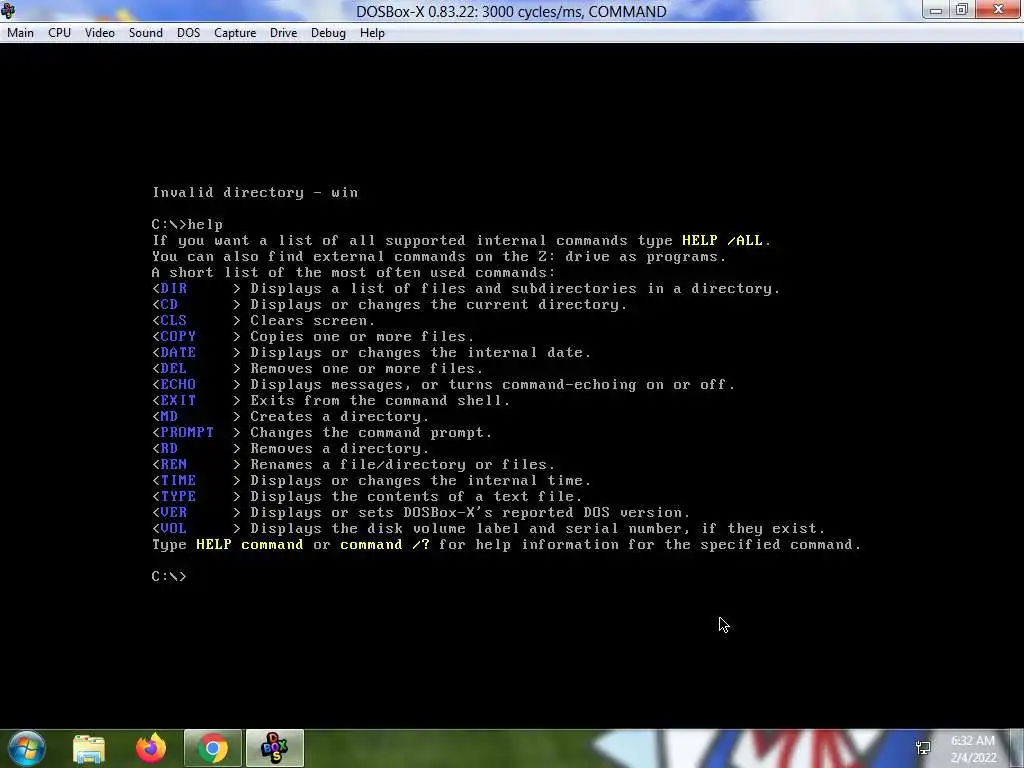The image size is (1024, 768).
Task: Open the Video menu
Action: 100,33
